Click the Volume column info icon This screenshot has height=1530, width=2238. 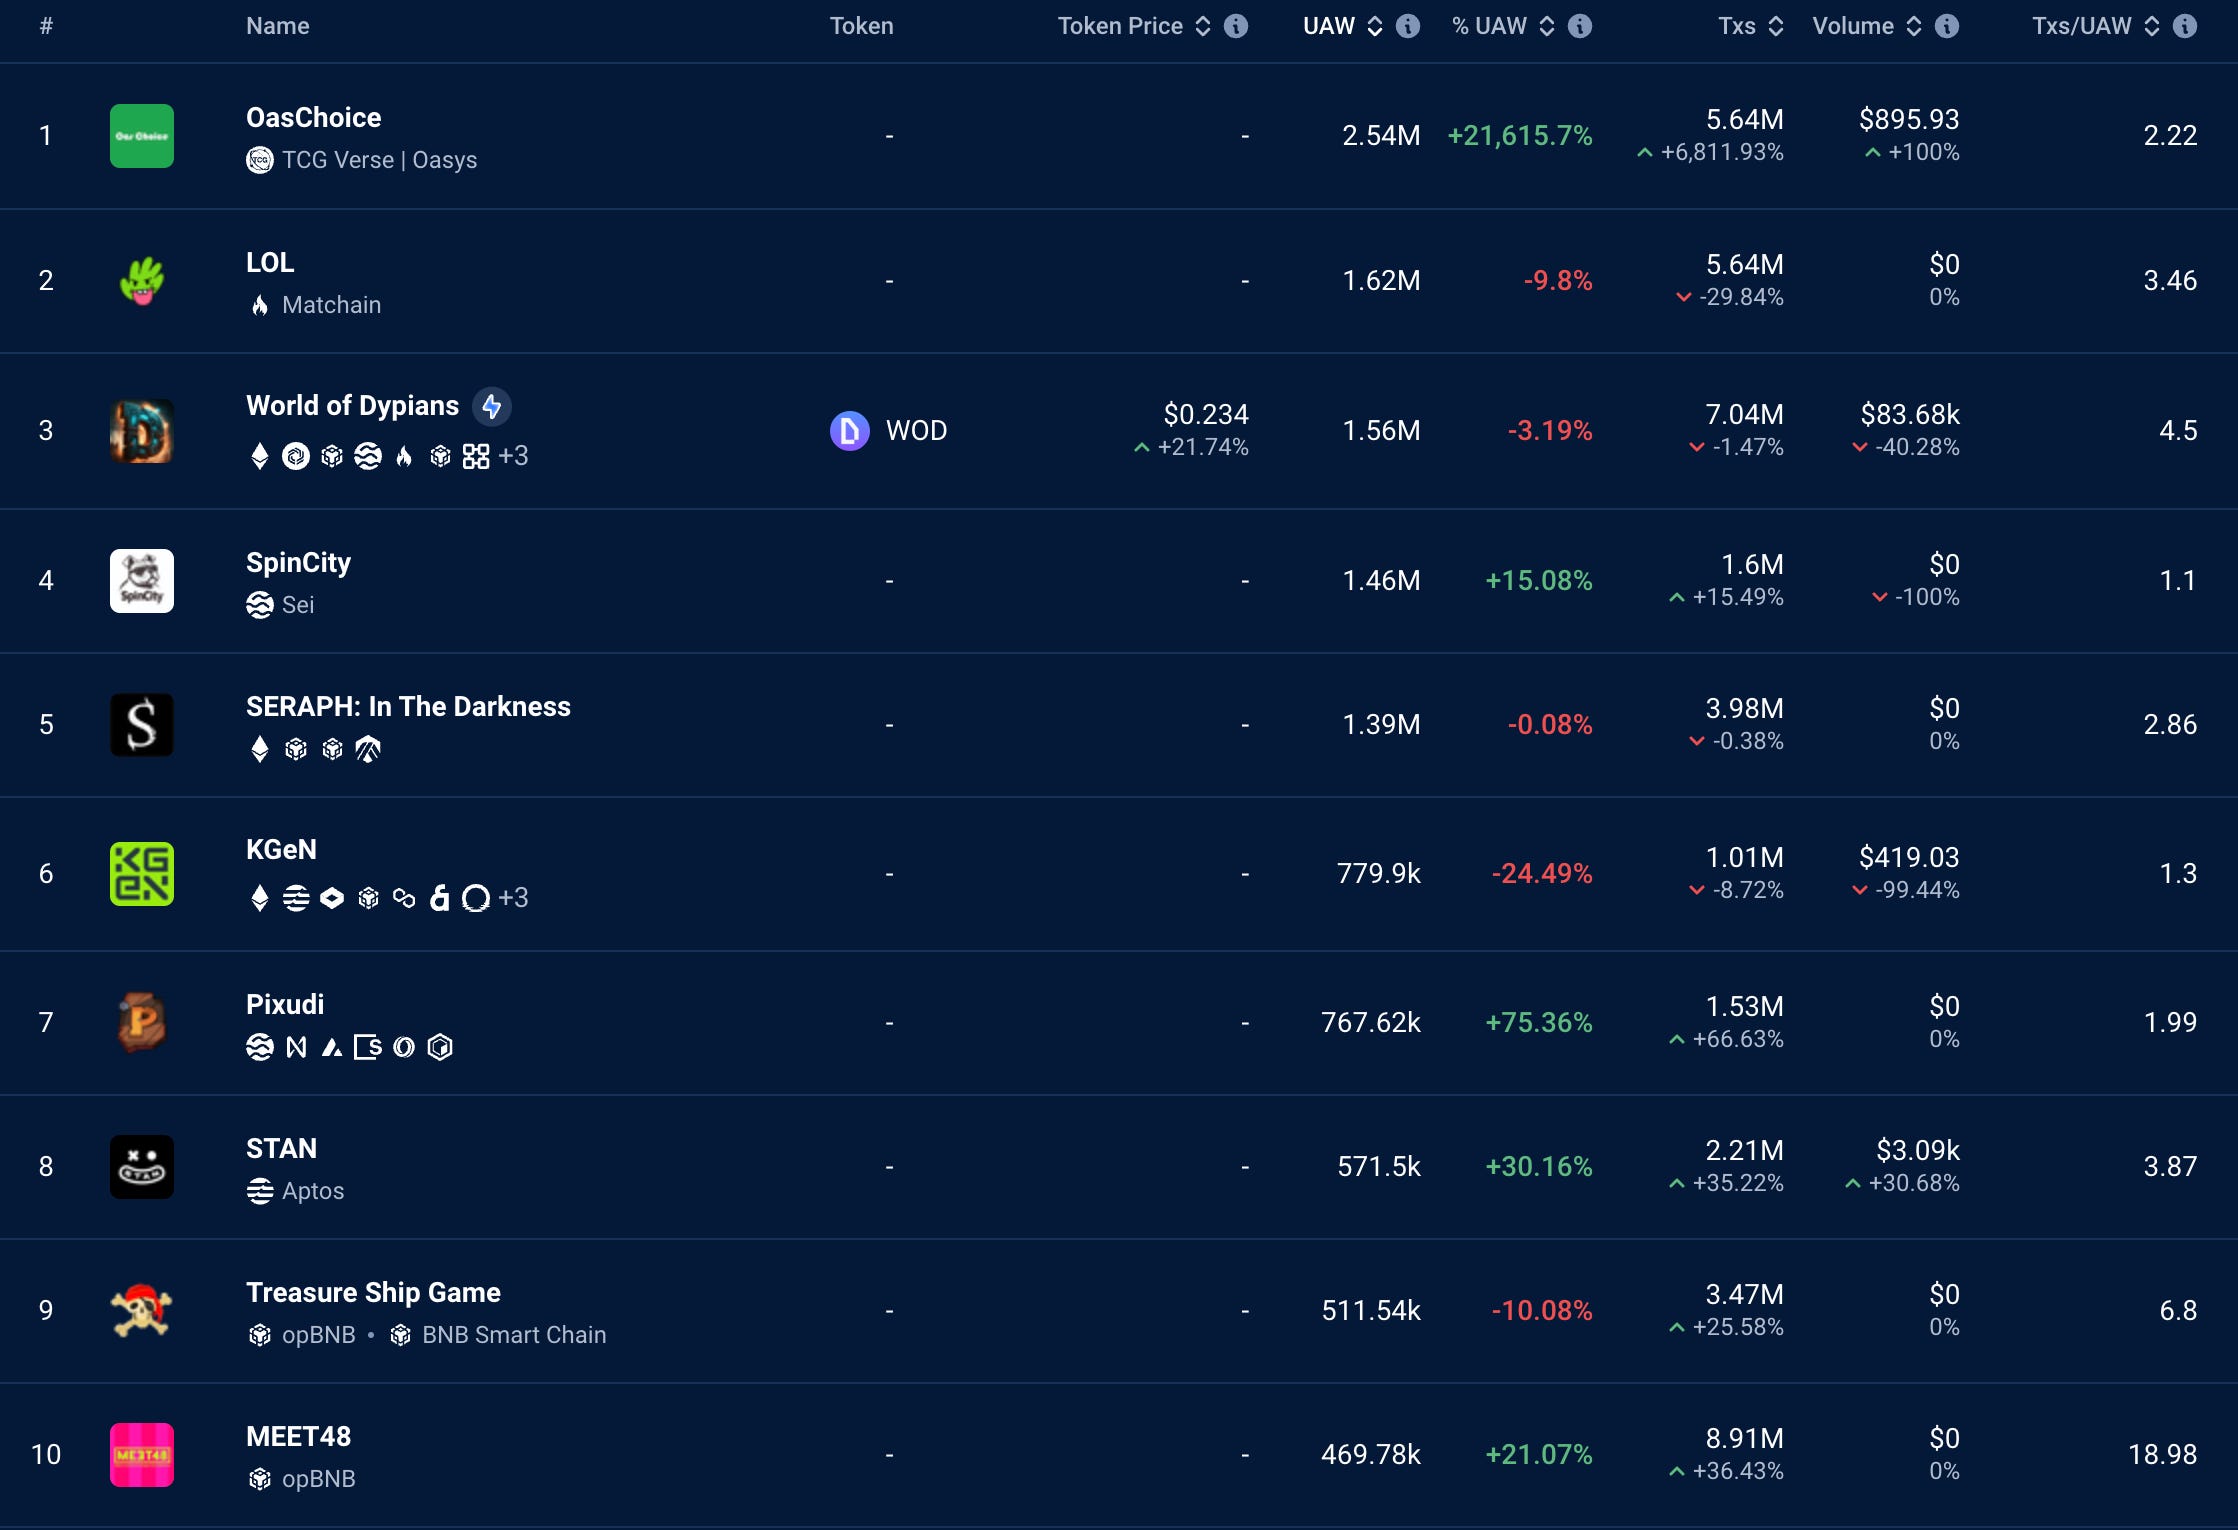[x=1947, y=26]
